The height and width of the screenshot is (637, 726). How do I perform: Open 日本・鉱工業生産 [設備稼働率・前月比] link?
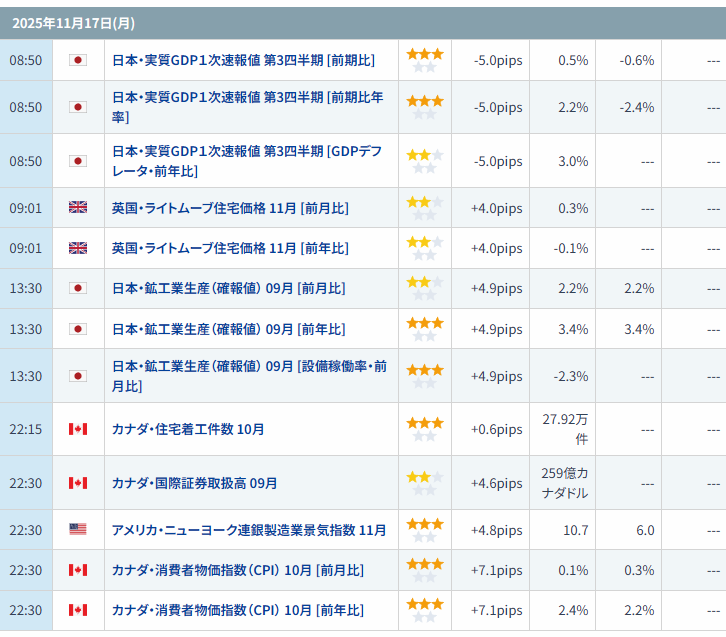pos(248,376)
